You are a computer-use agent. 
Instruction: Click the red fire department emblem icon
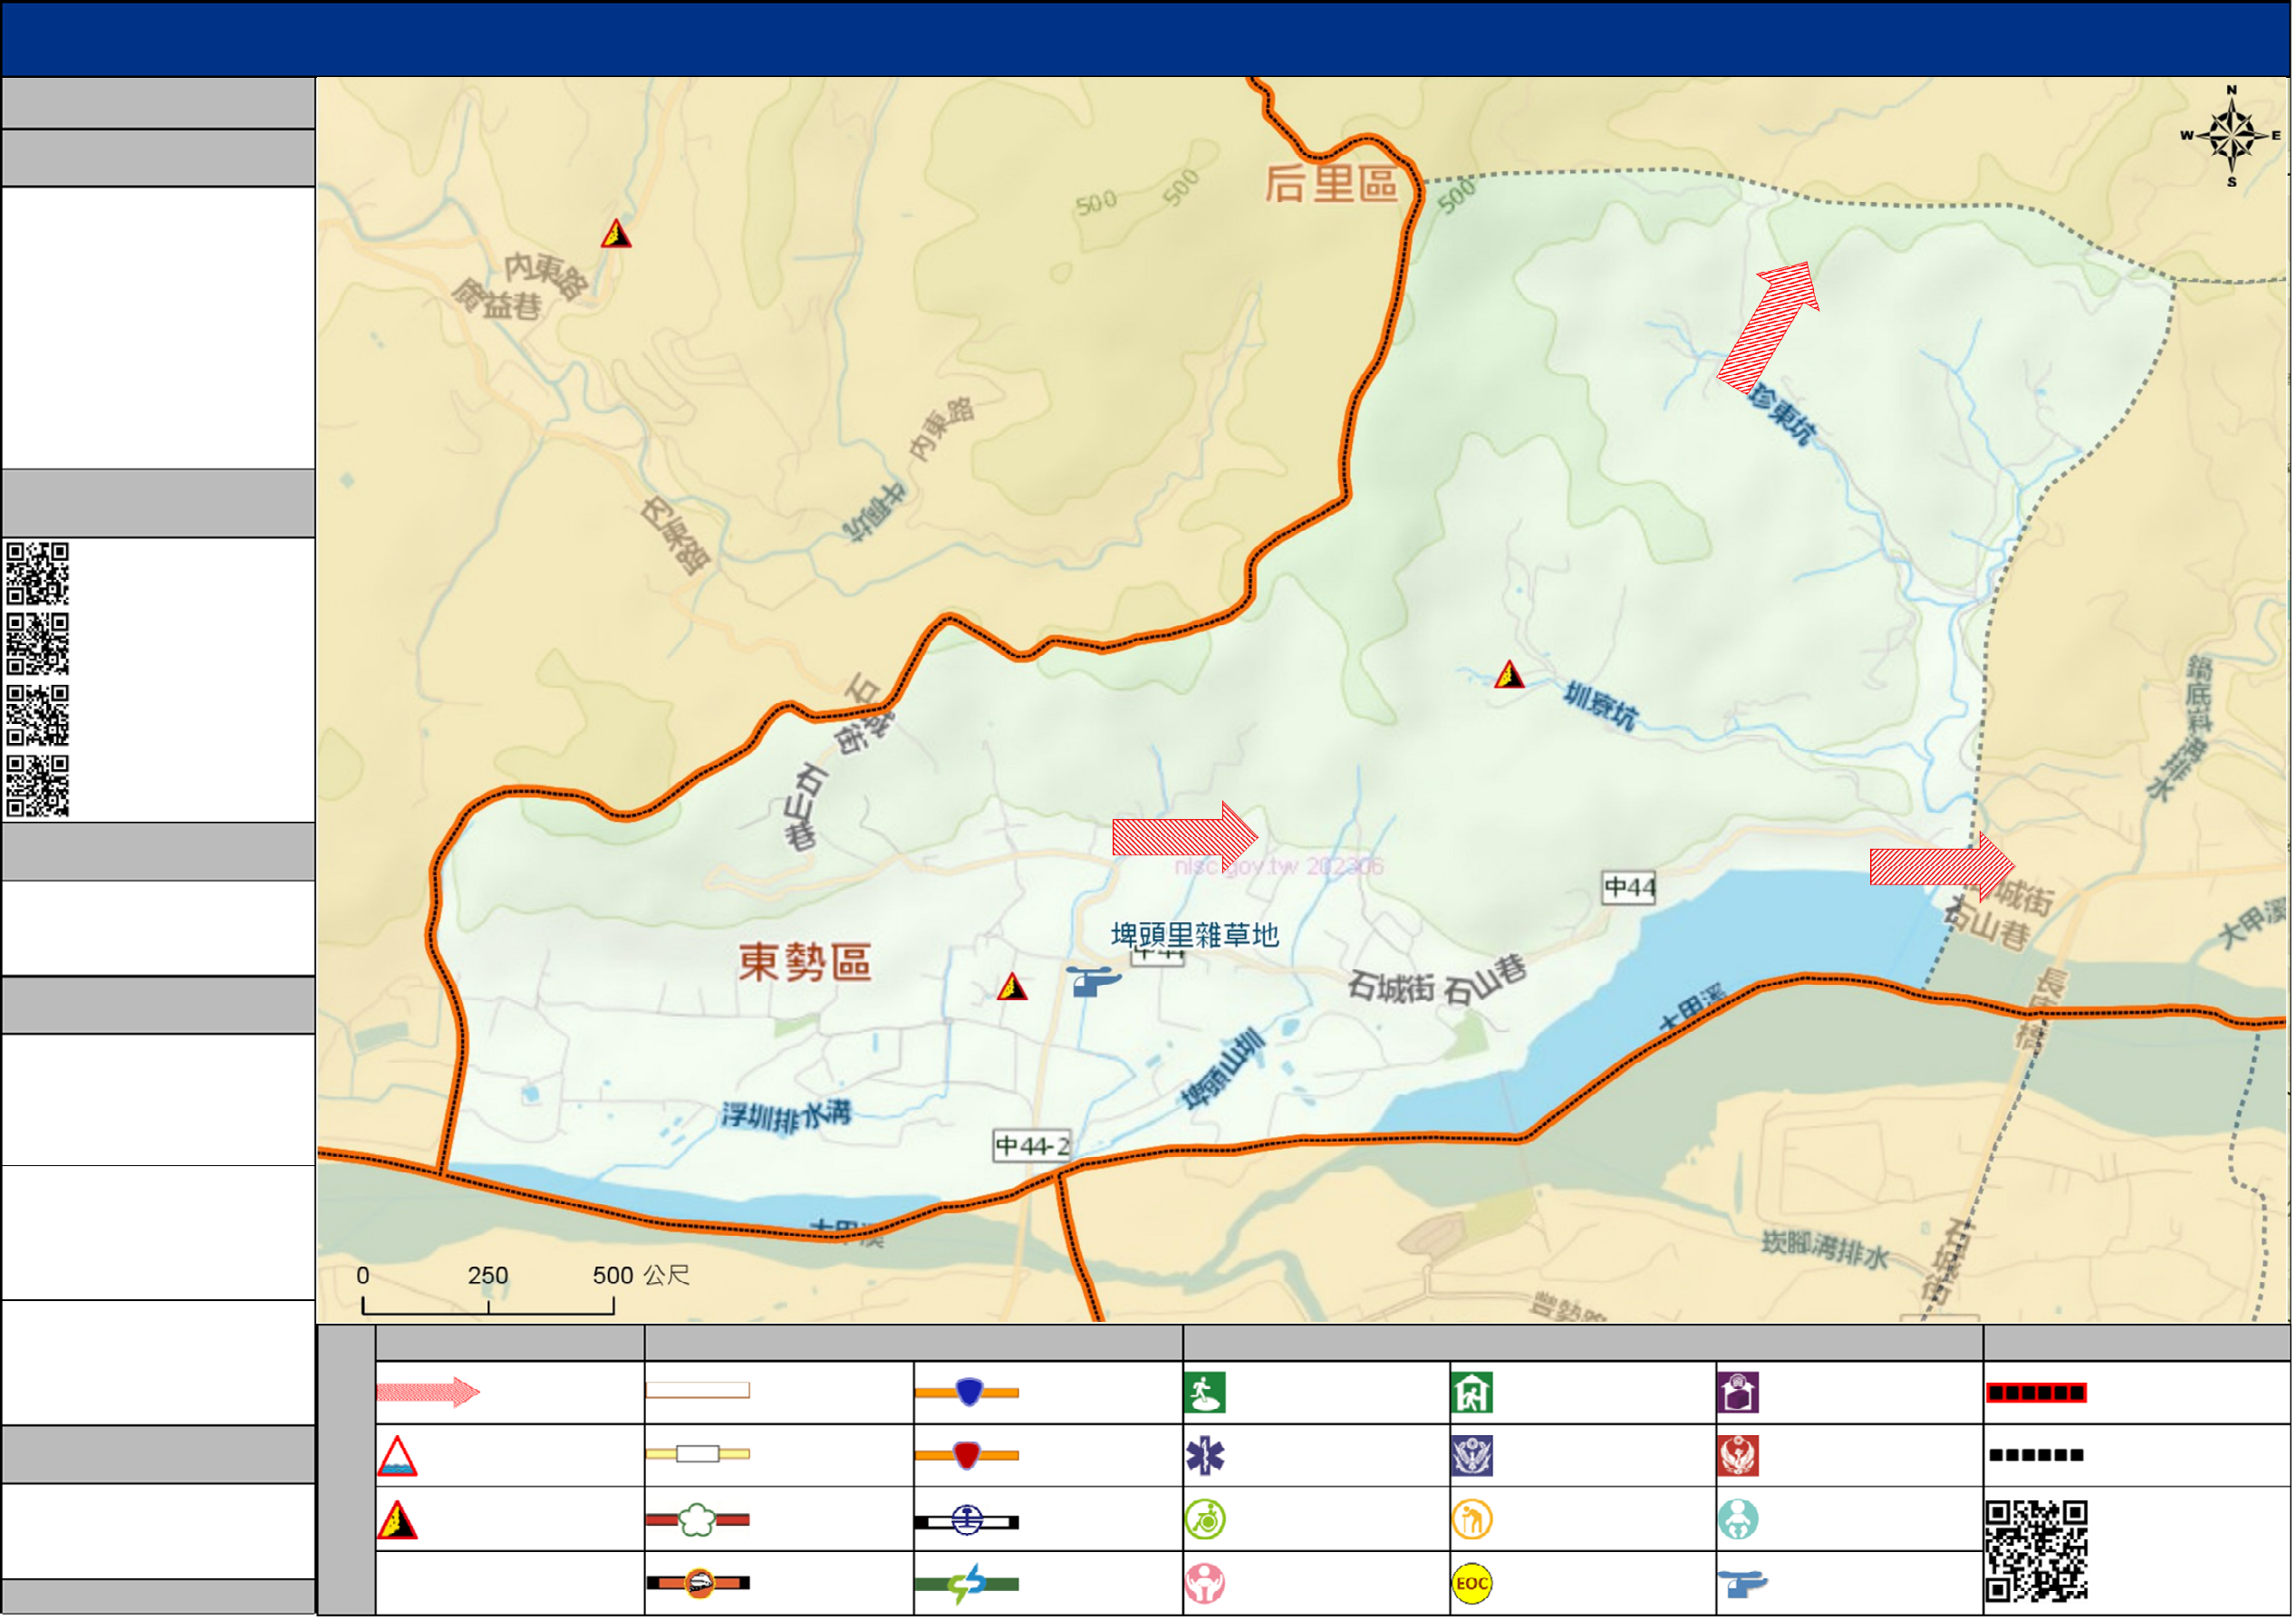pos(1739,1457)
